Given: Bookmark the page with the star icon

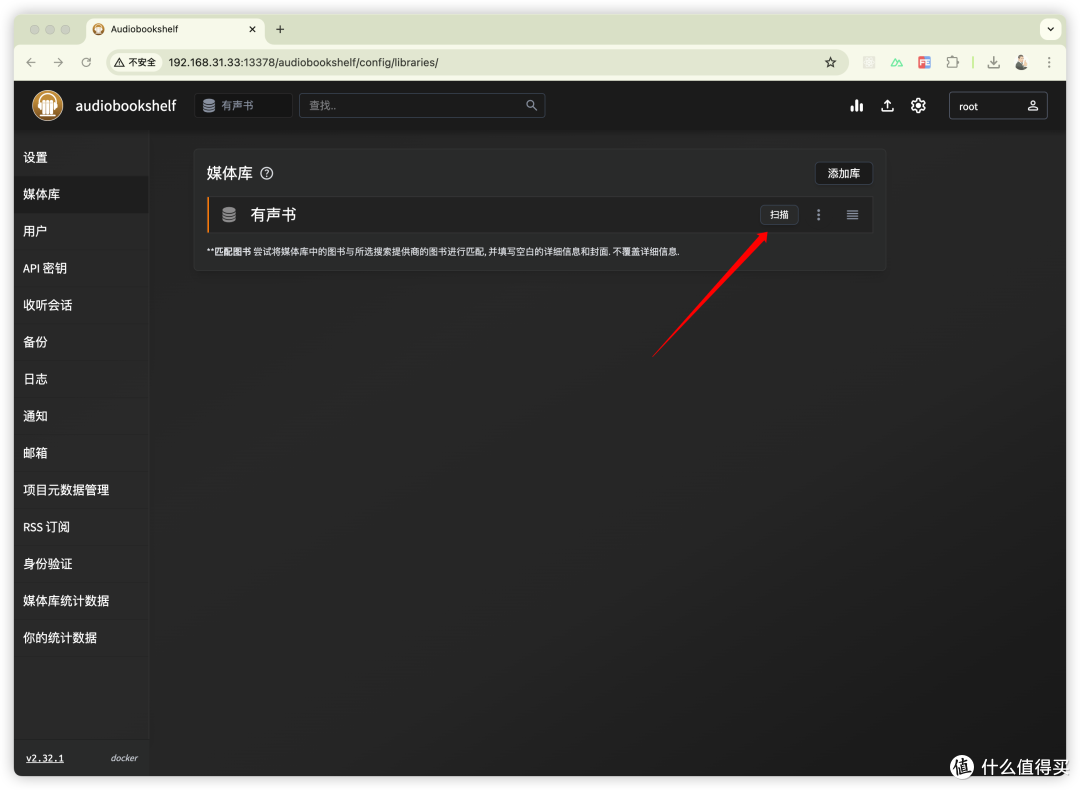Looking at the screenshot, I should [x=830, y=62].
